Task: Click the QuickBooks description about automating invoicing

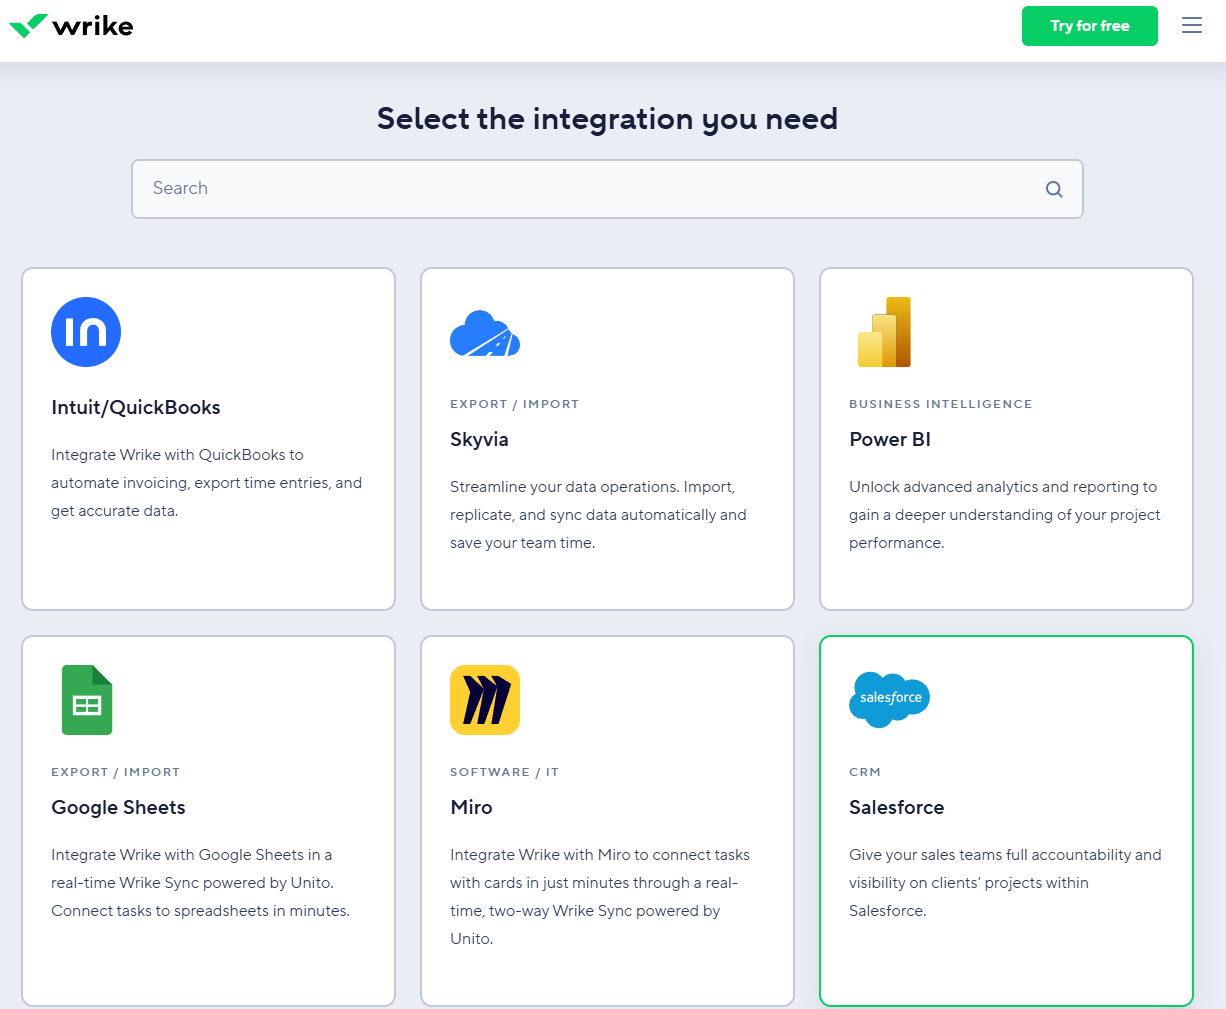Action: point(207,483)
